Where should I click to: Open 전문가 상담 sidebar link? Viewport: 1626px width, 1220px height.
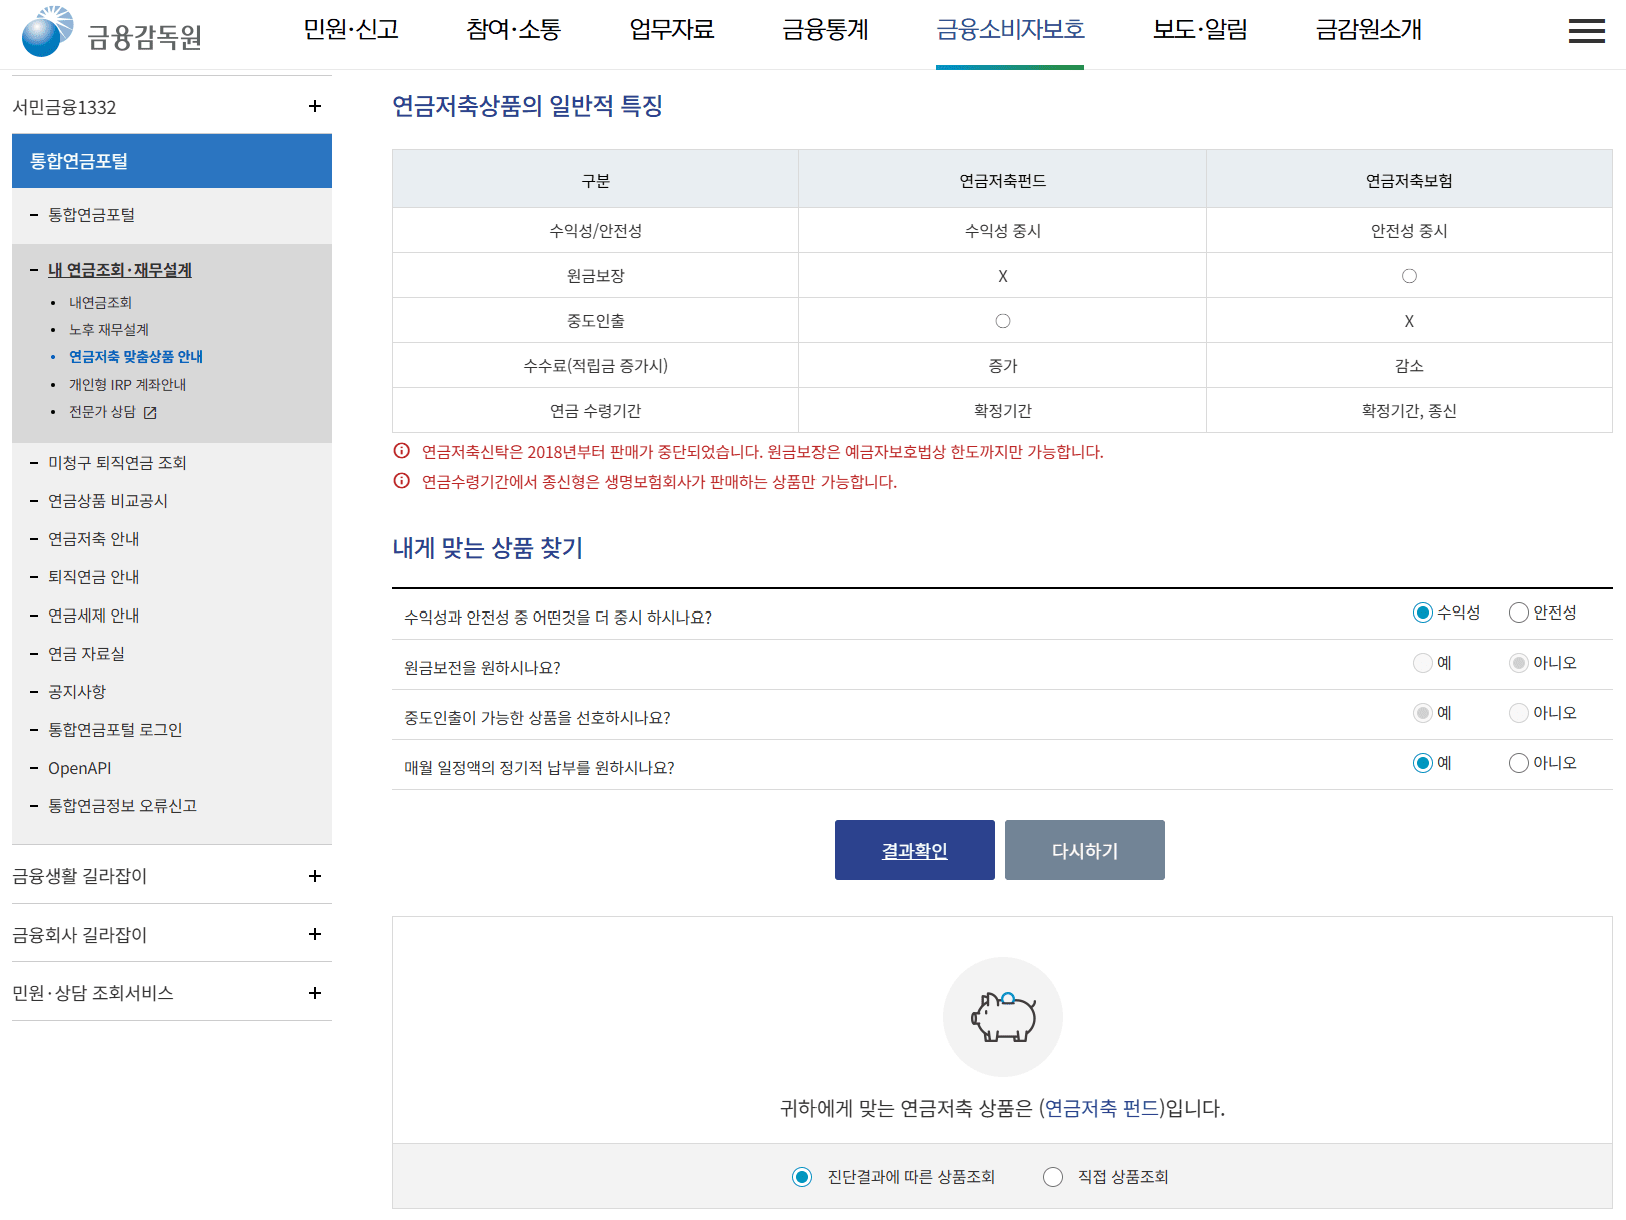pyautogui.click(x=102, y=412)
